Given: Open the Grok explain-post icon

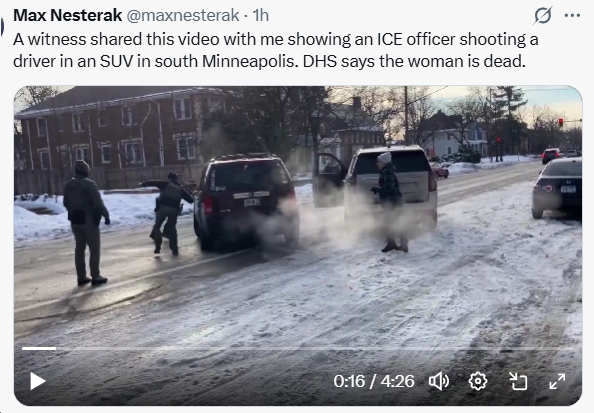Looking at the screenshot, I should [542, 16].
